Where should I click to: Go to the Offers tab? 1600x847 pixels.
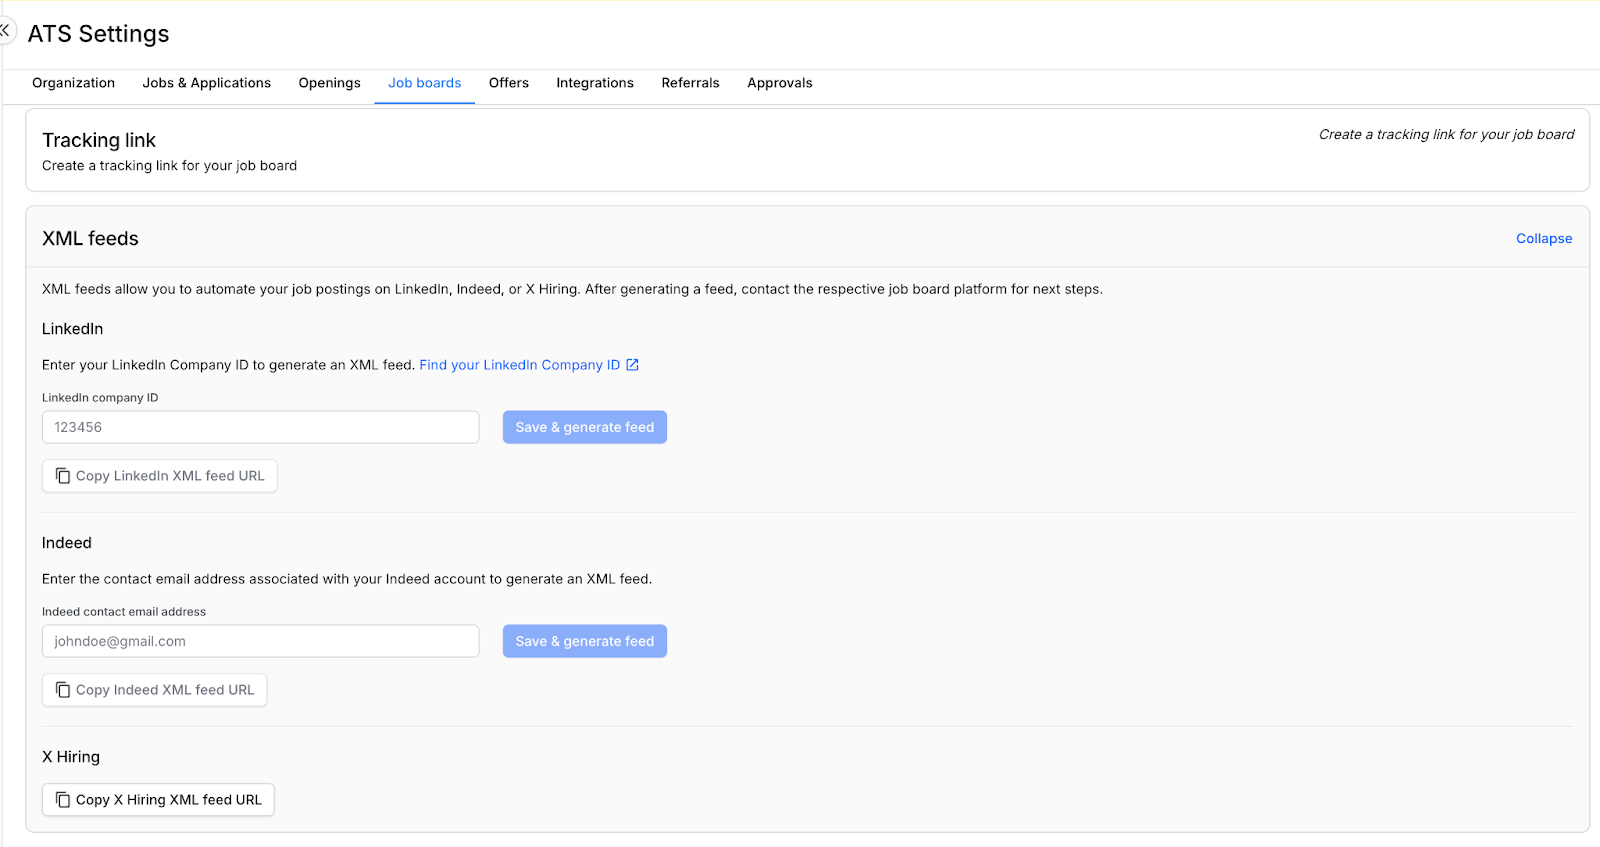508,83
